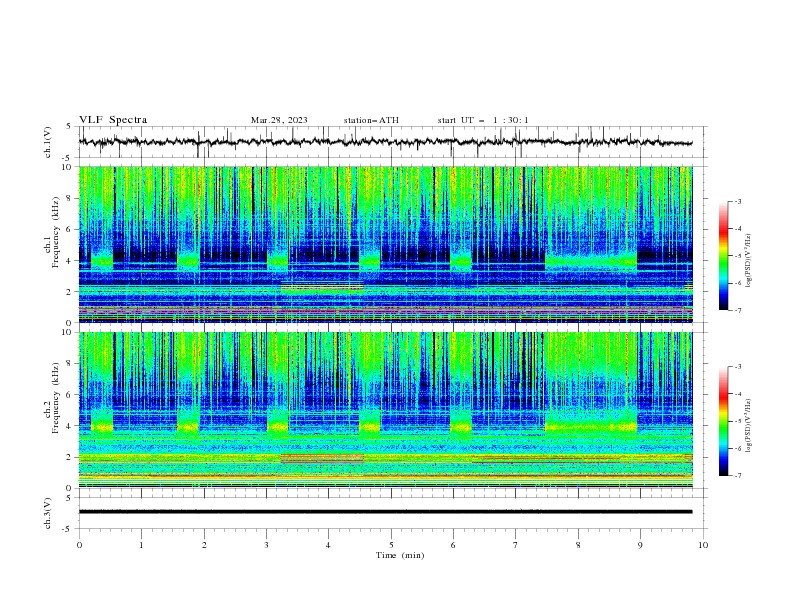Click the date 'Mar.28, 2023'
This screenshot has width=792, height=612.
(x=279, y=120)
